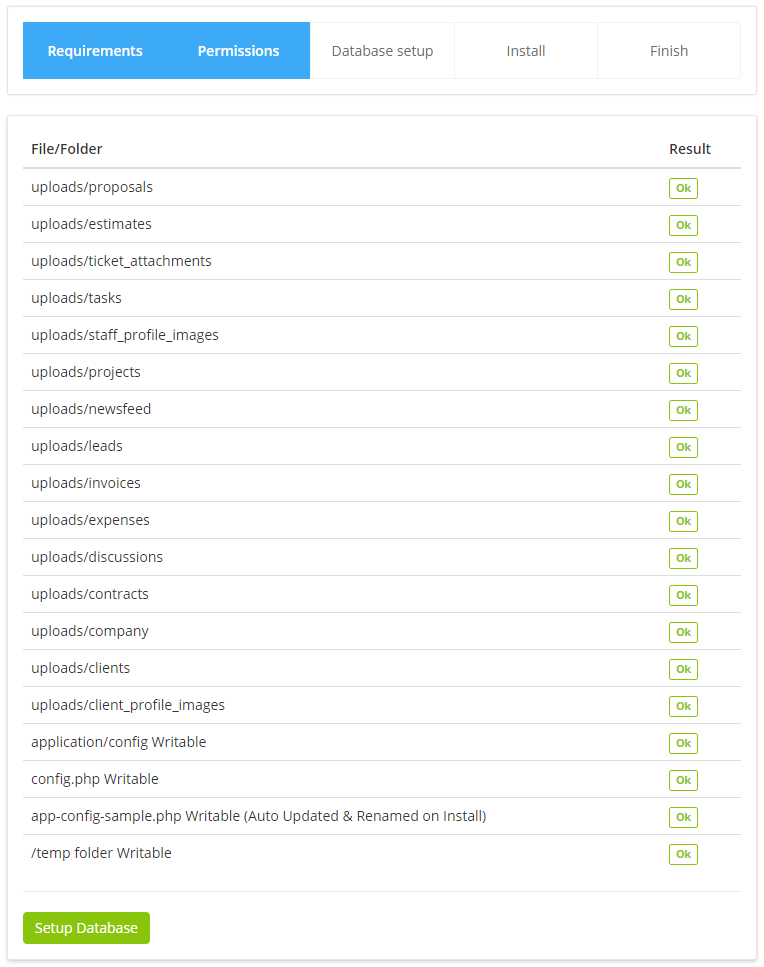Select the Install step tab

526,51
